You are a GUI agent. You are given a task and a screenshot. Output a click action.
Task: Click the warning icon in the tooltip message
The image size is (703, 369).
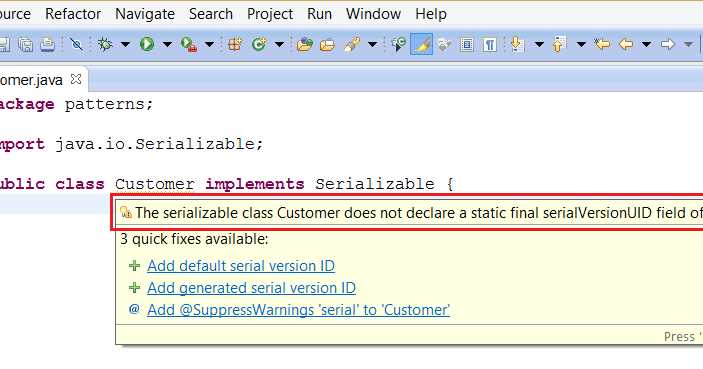pyautogui.click(x=126, y=213)
